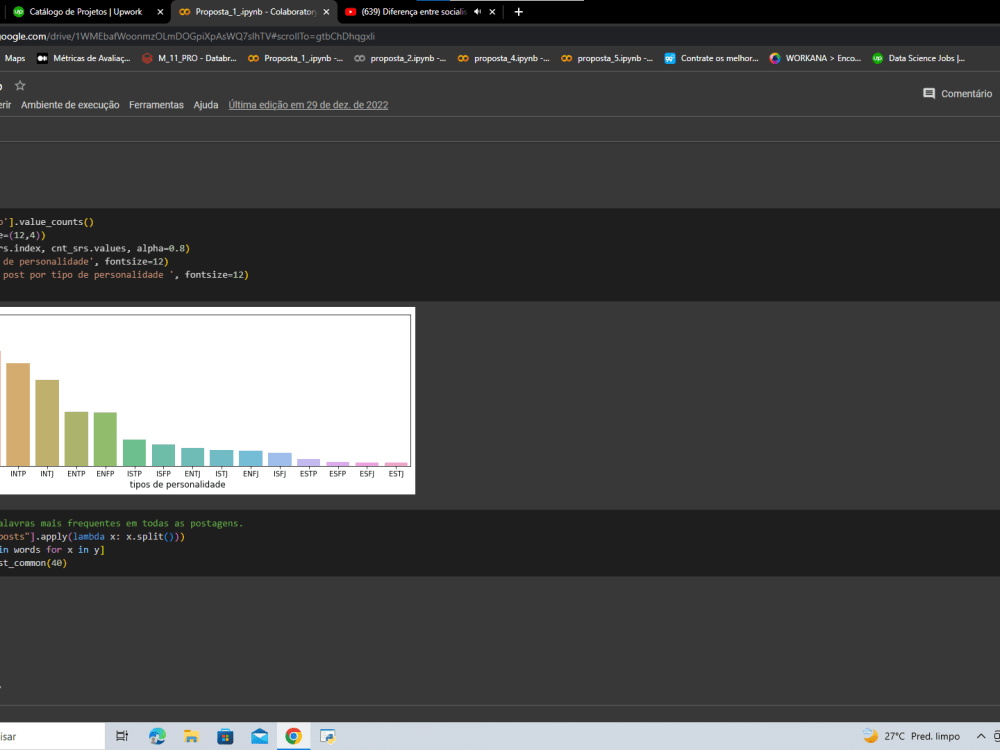Image resolution: width=1000 pixels, height=750 pixels.
Task: Launch Microsoft Store from the taskbar
Action: tap(225, 735)
